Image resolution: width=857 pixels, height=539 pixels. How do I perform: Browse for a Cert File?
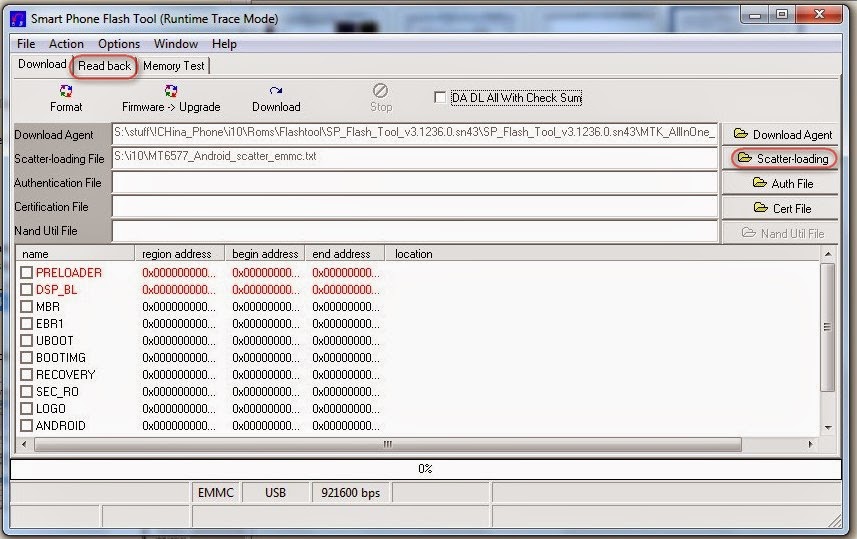click(781, 208)
